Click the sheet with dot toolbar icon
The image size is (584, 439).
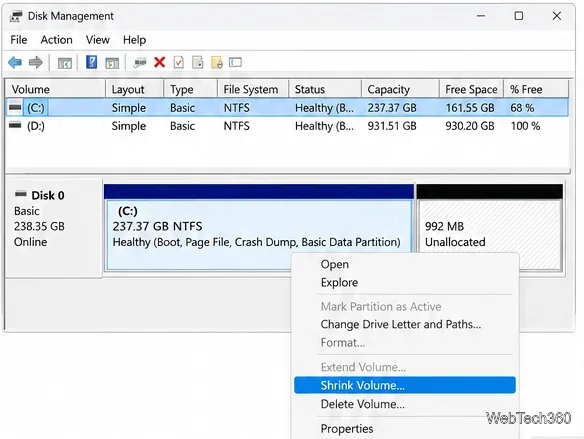[x=198, y=62]
